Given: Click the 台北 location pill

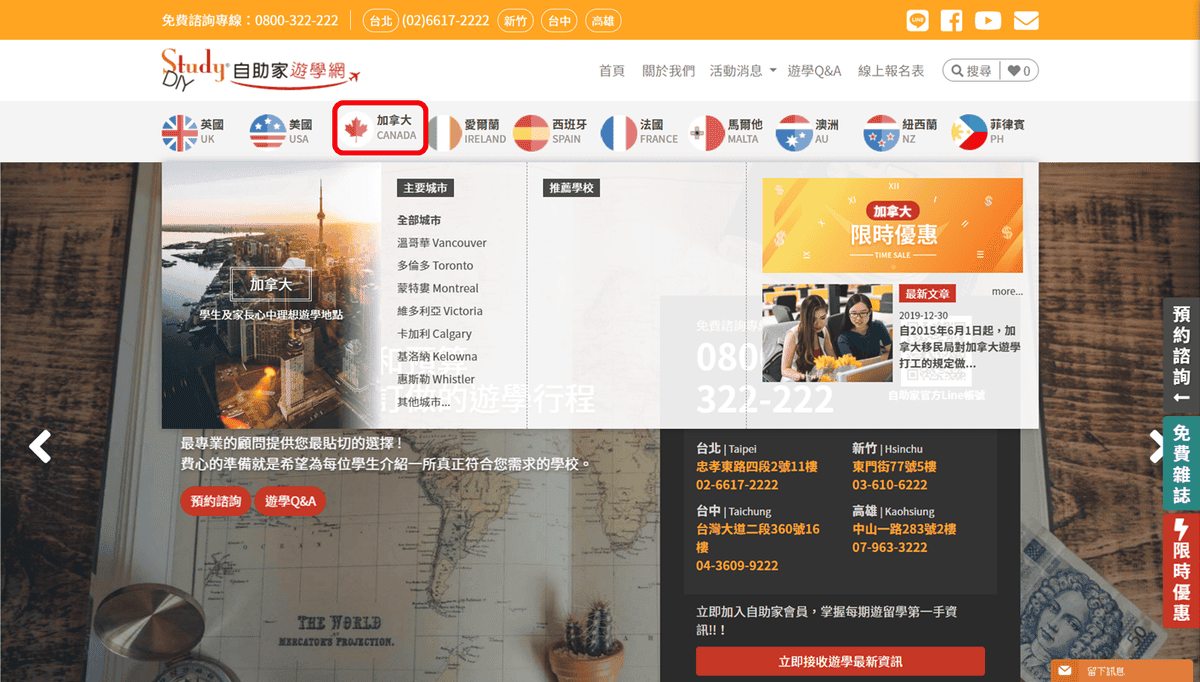Looking at the screenshot, I should coord(380,21).
